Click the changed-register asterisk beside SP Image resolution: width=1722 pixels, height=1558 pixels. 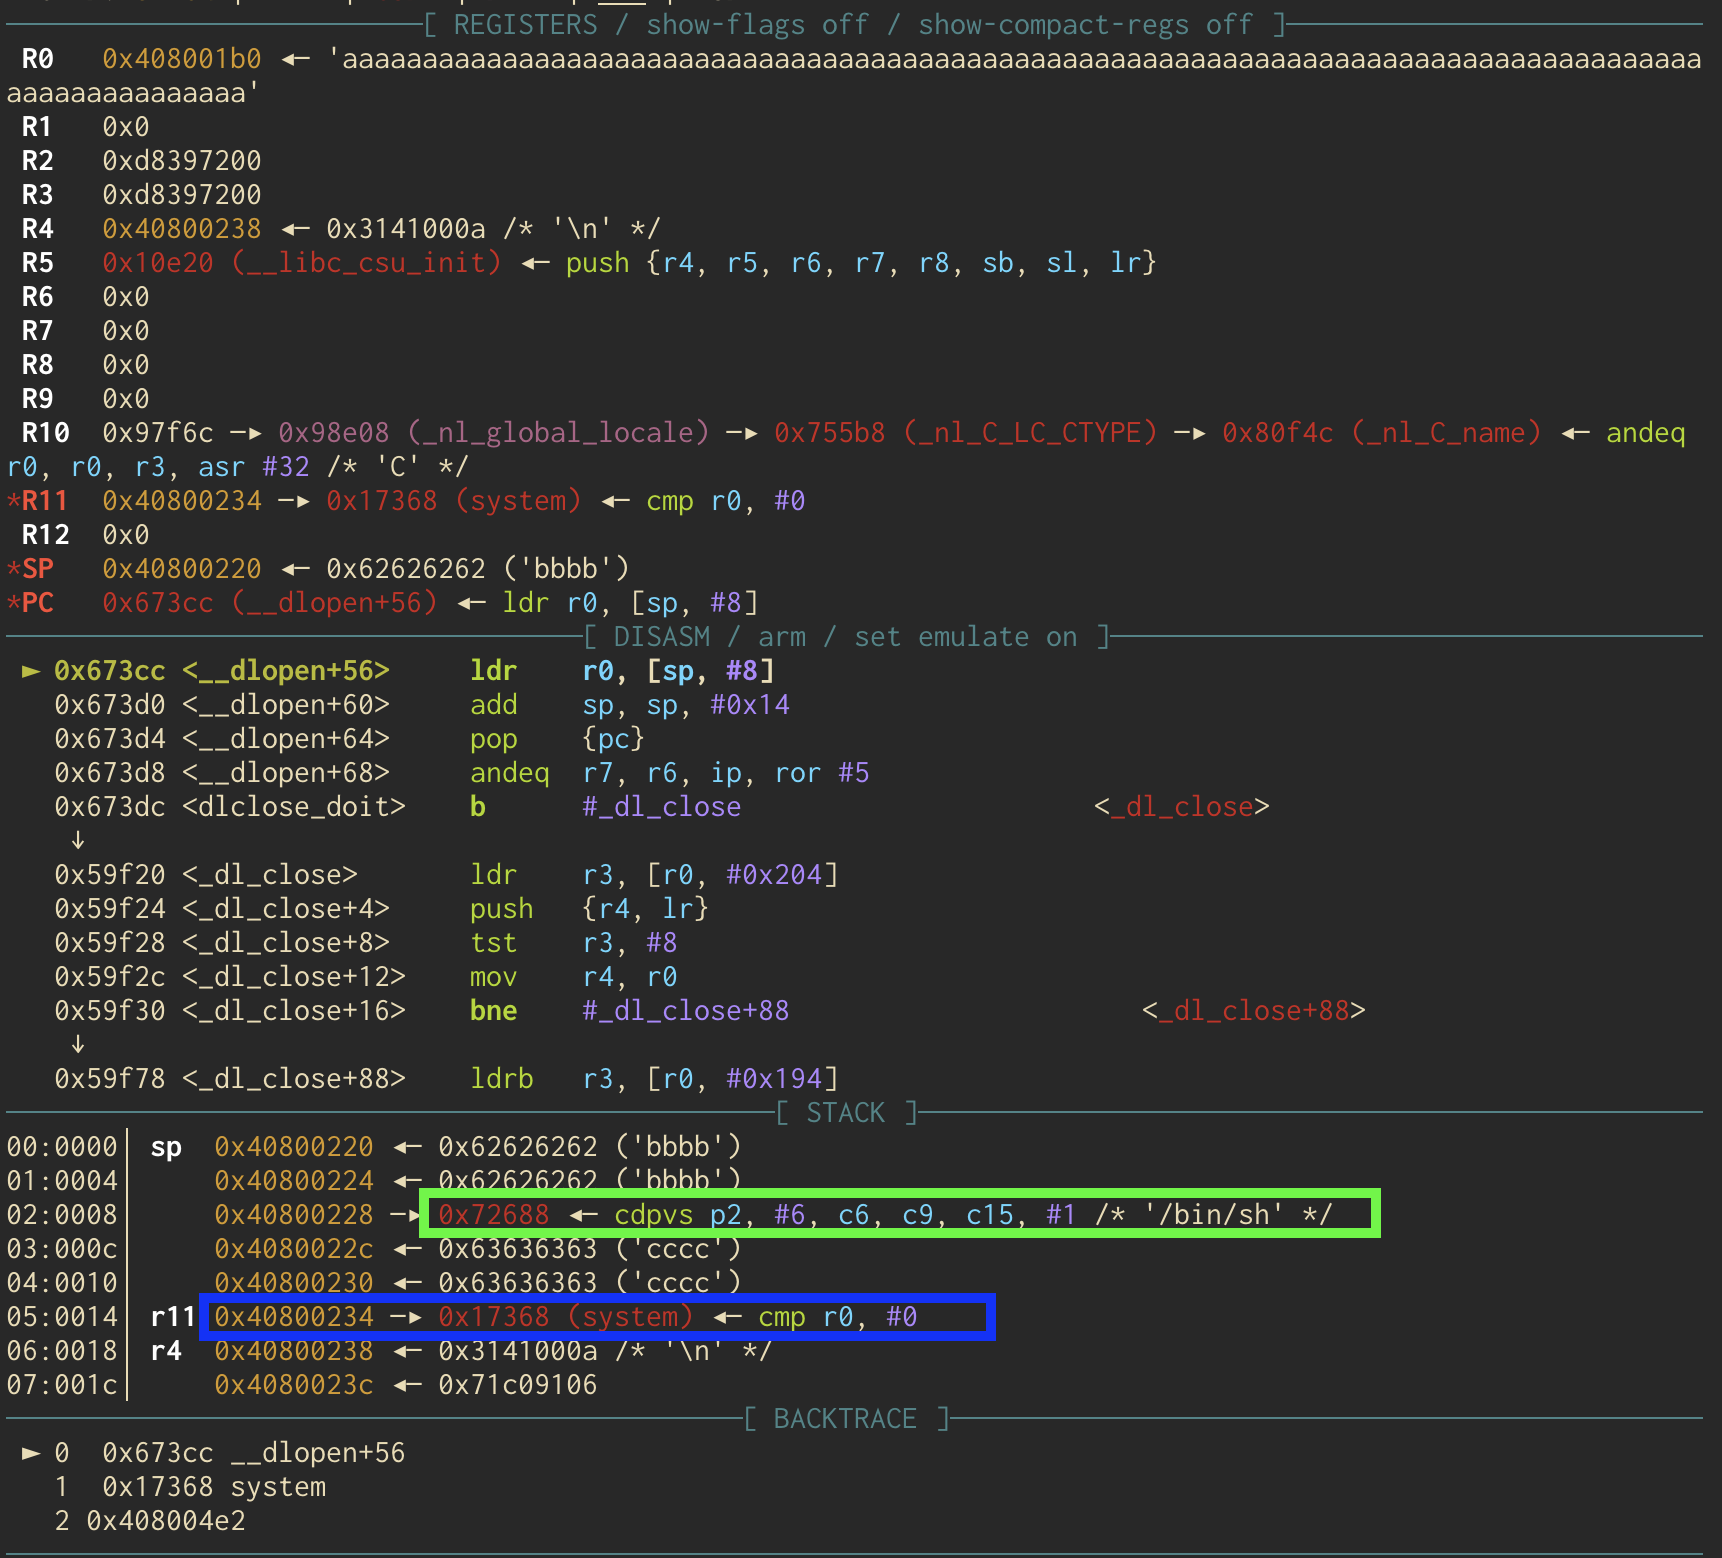[13, 569]
